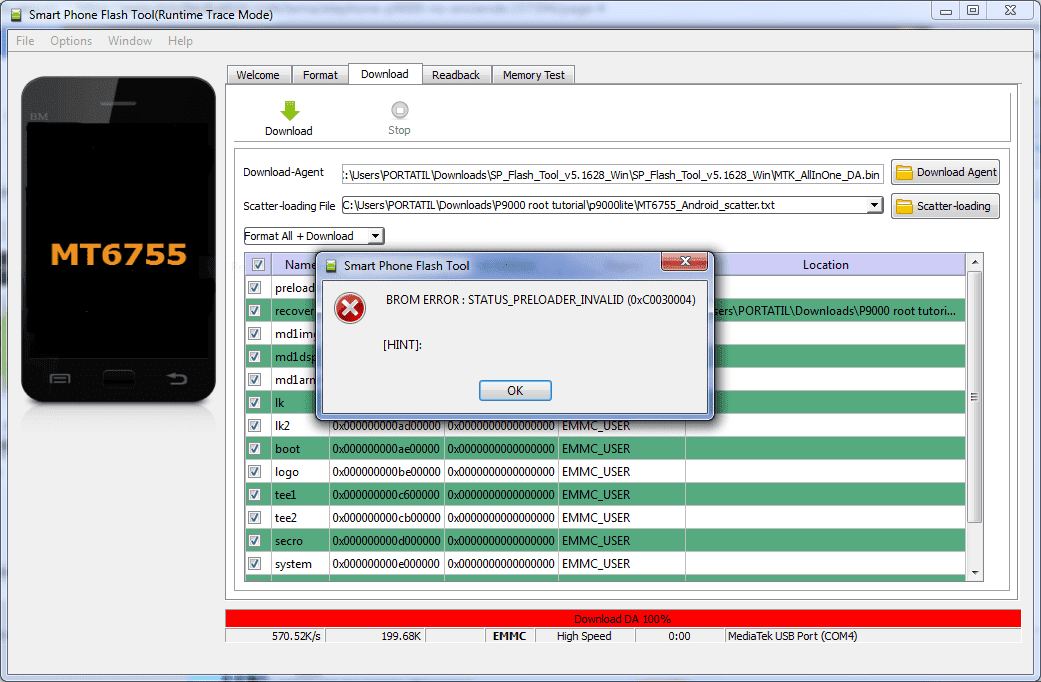The width and height of the screenshot is (1041, 682).
Task: Uncheck the system row checkbox
Action: point(254,564)
